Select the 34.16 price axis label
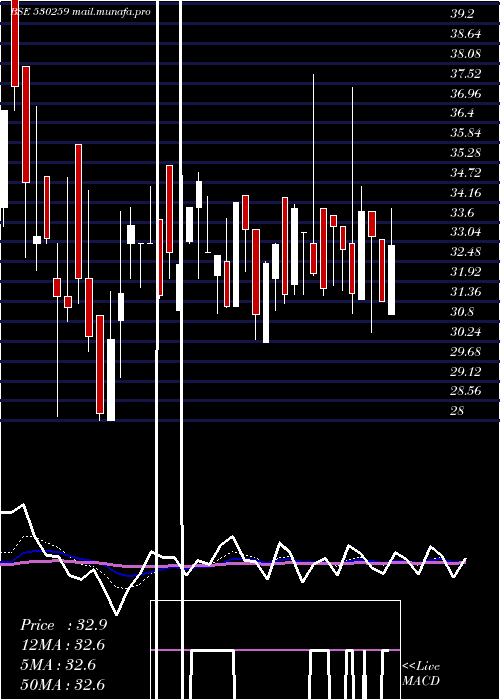Screen dimensions: 500x700 pyautogui.click(x=465, y=192)
